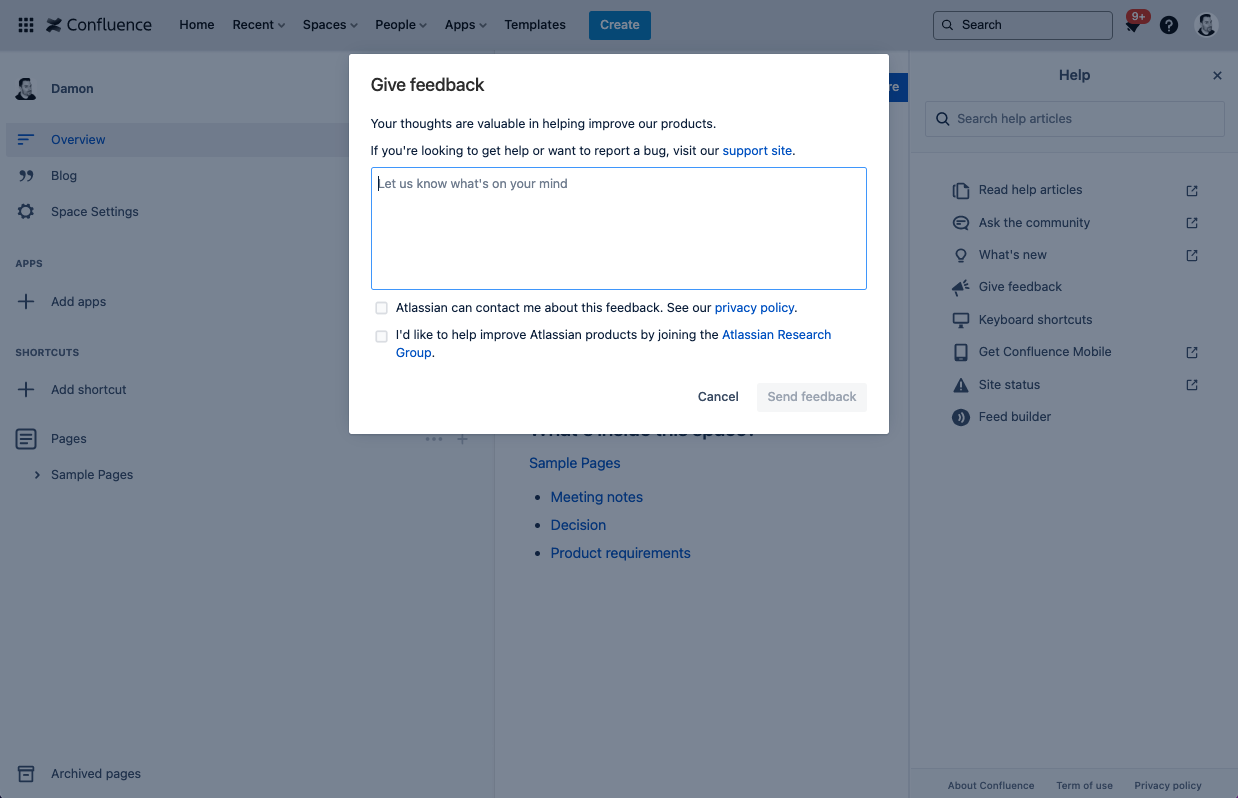Click the Send feedback button
This screenshot has height=798, width=1238.
(812, 397)
